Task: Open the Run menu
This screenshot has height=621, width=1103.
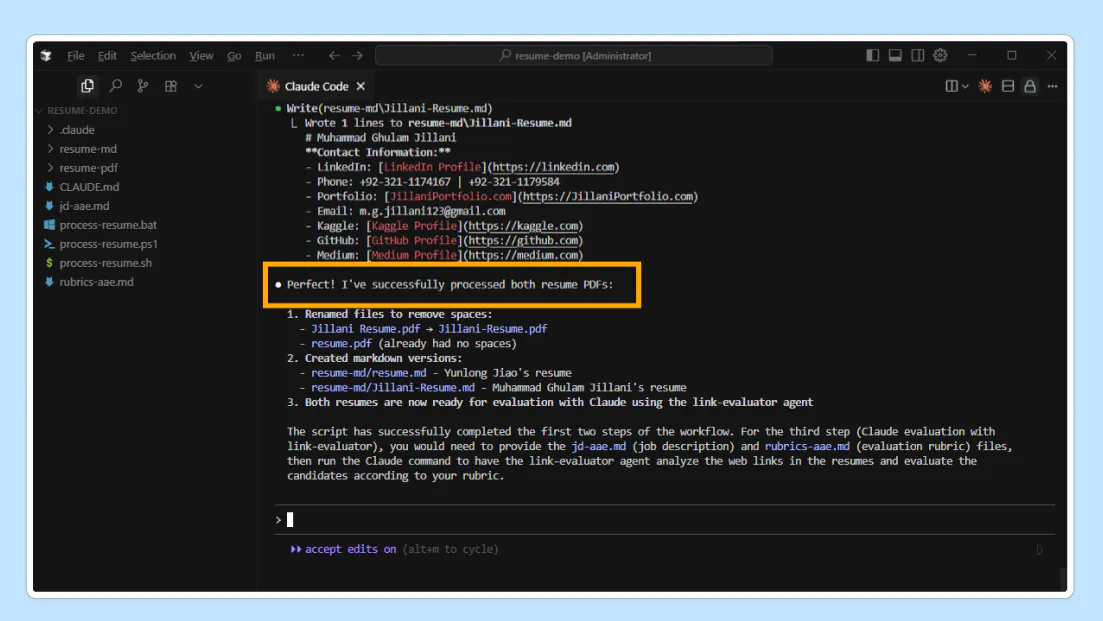Action: 264,56
